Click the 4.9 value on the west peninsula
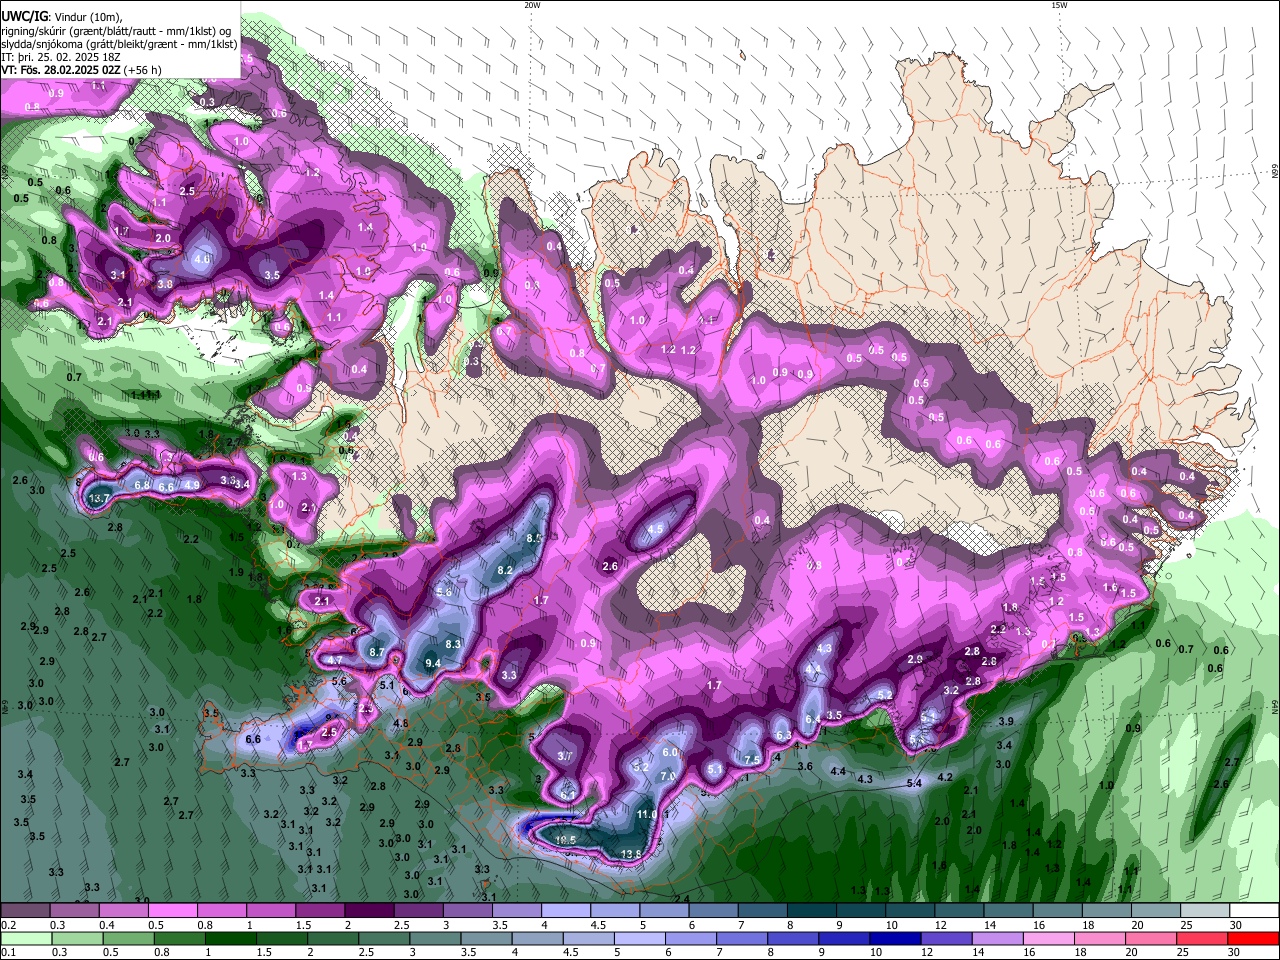The image size is (1280, 960). click(x=193, y=485)
